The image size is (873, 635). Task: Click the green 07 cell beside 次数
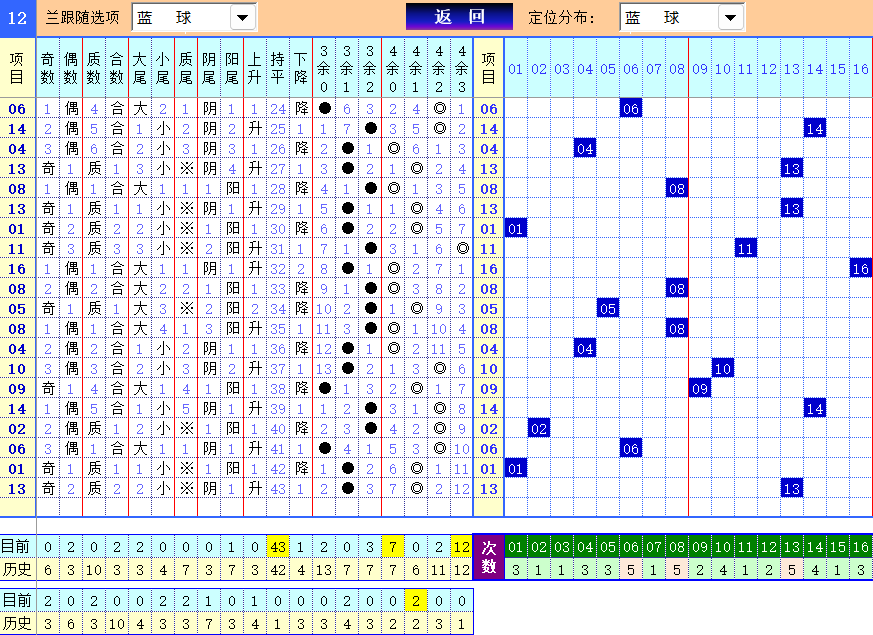coord(654,547)
